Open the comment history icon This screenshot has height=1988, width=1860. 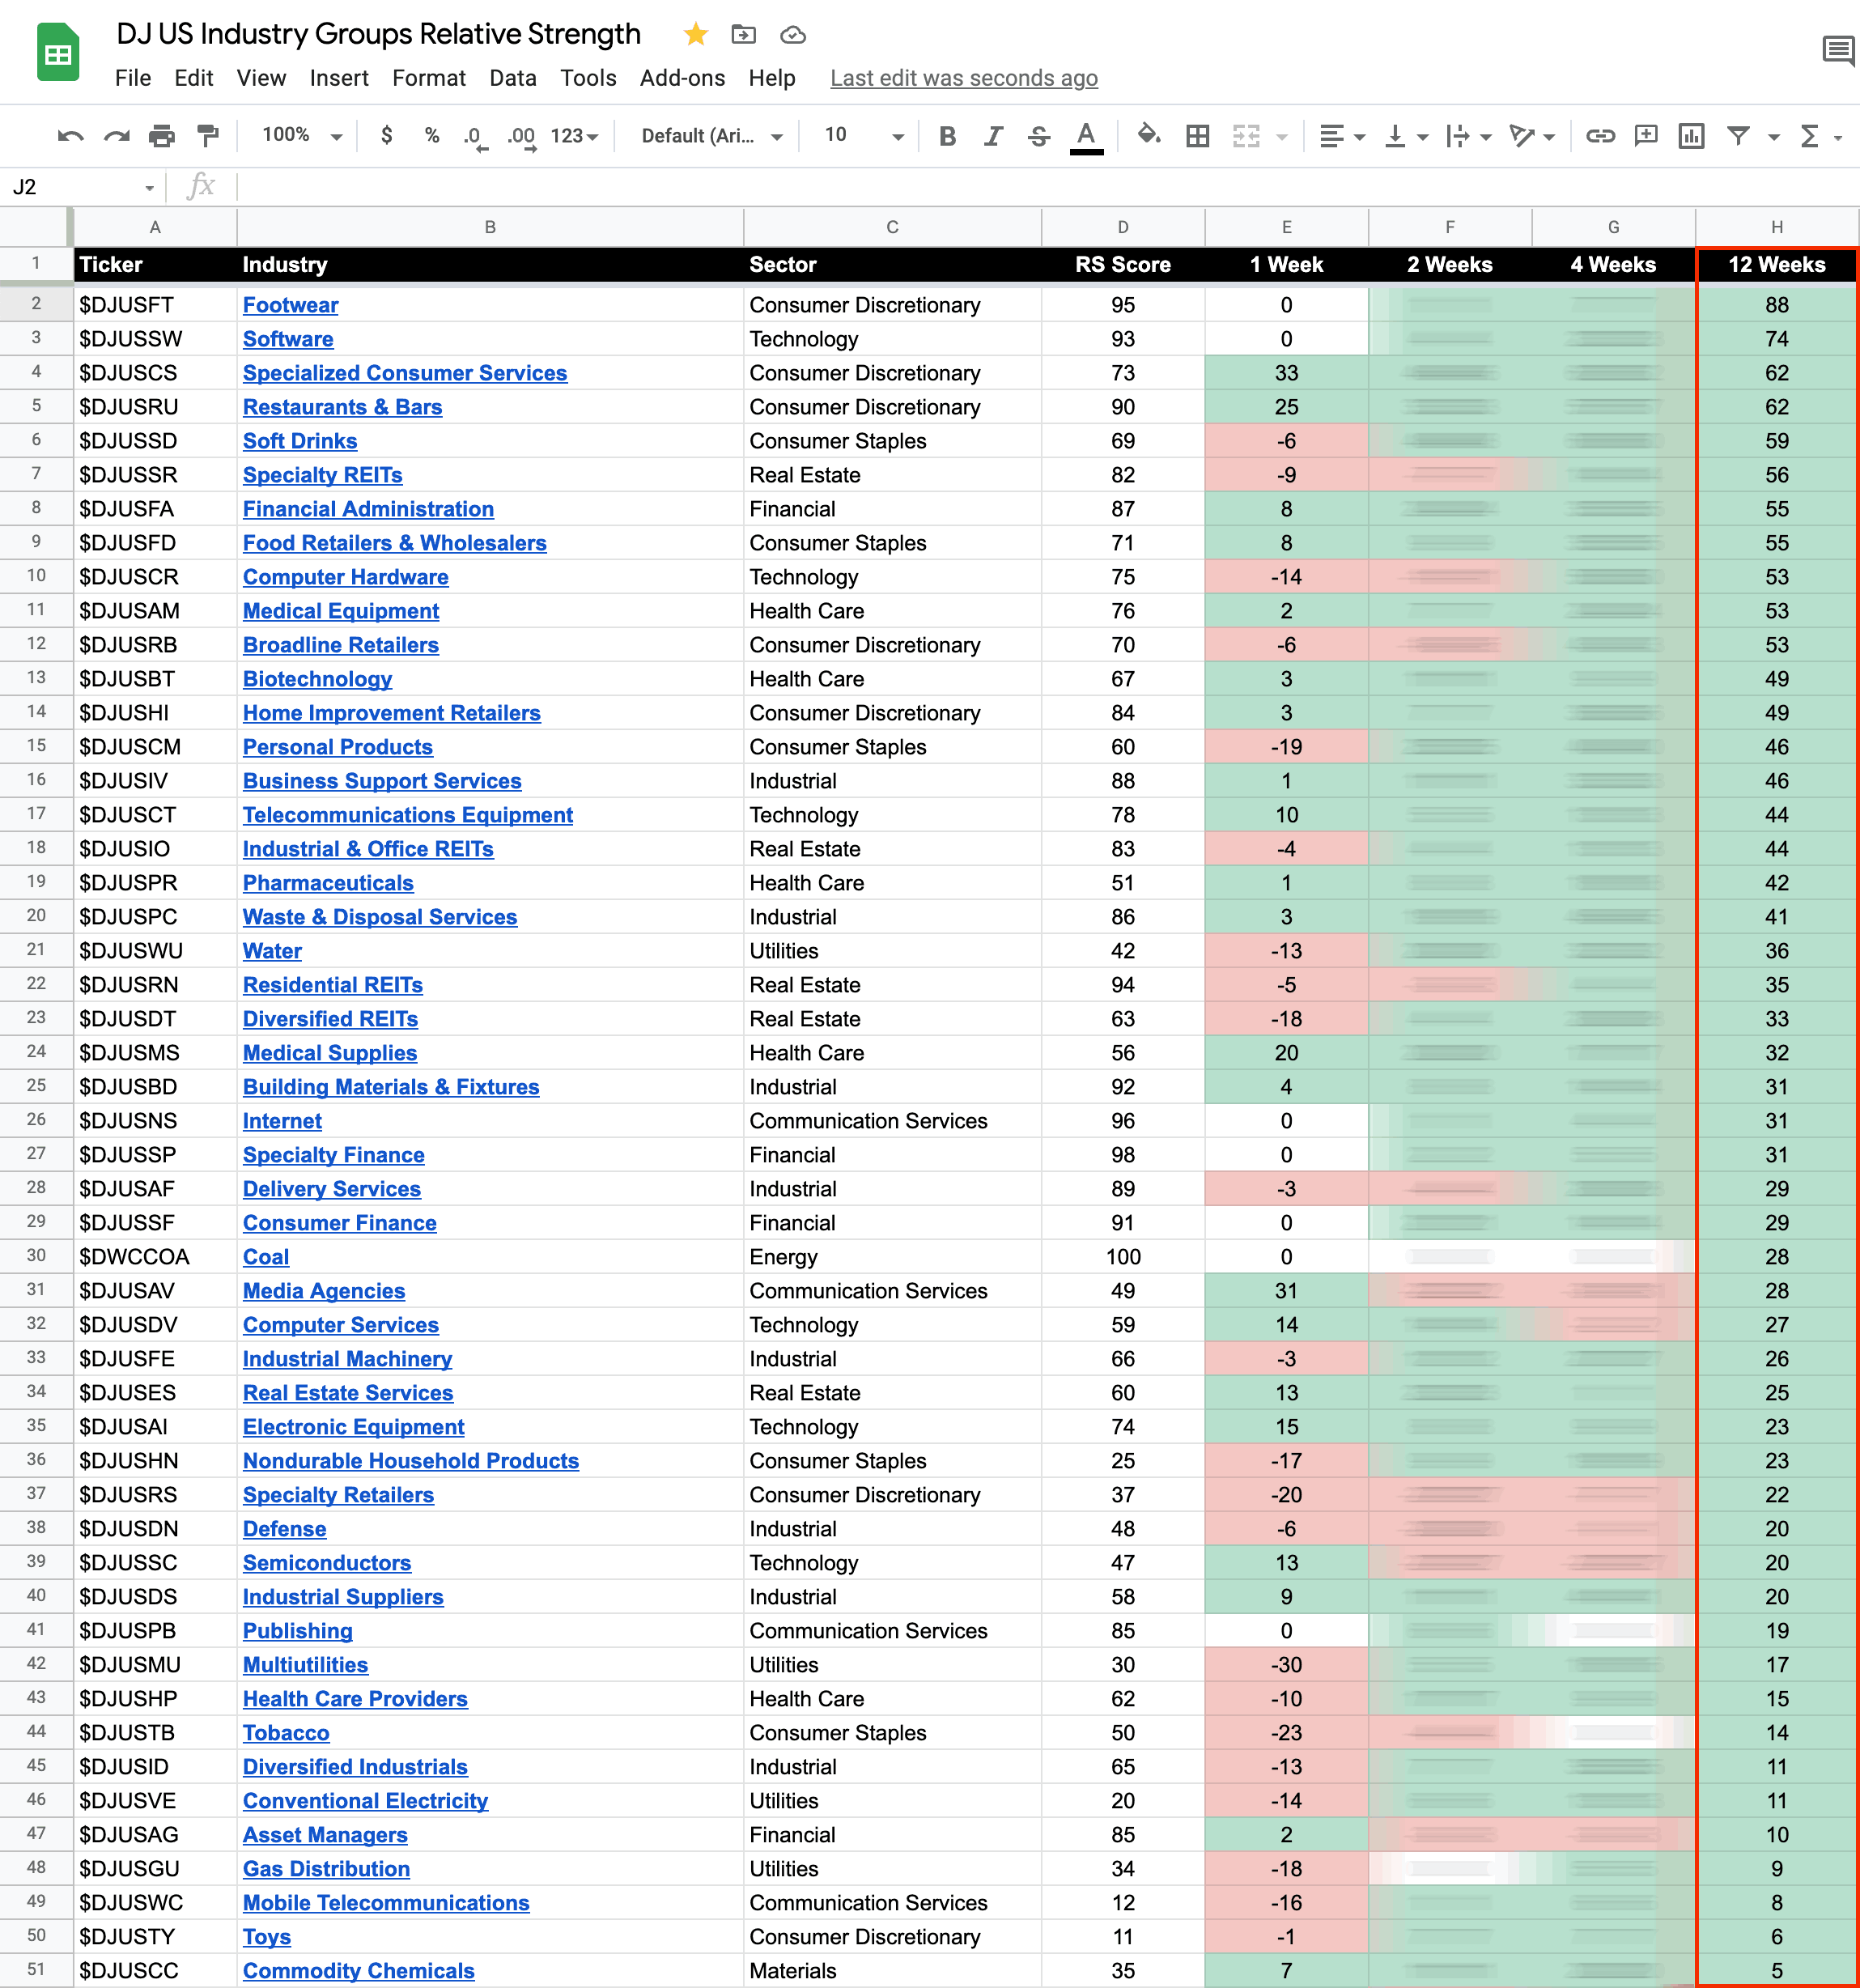pyautogui.click(x=1838, y=49)
